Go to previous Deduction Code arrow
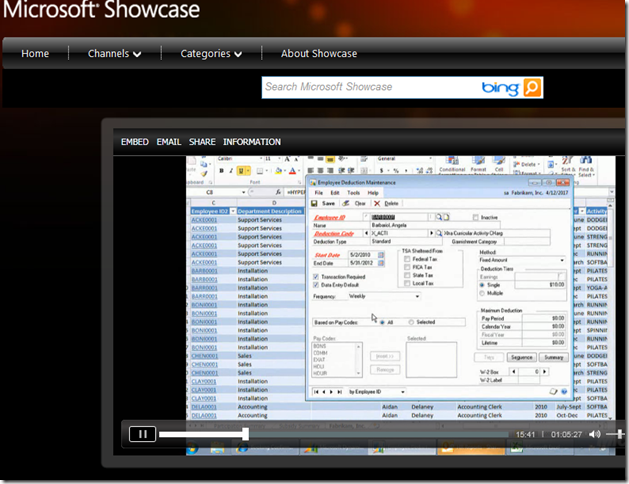This screenshot has height=484, width=629. coord(366,233)
